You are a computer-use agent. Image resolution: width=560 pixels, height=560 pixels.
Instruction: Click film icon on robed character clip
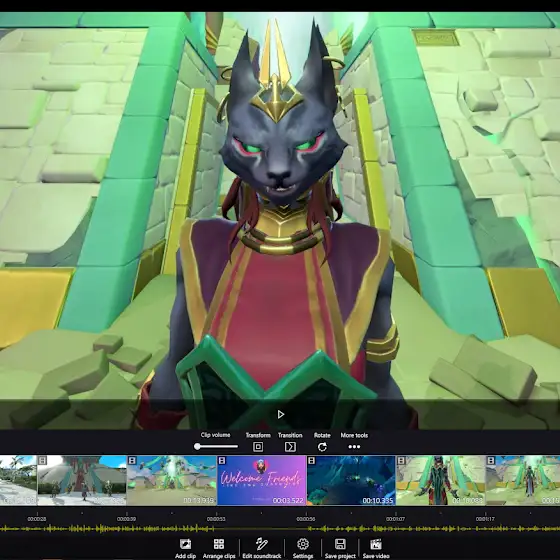[401, 461]
